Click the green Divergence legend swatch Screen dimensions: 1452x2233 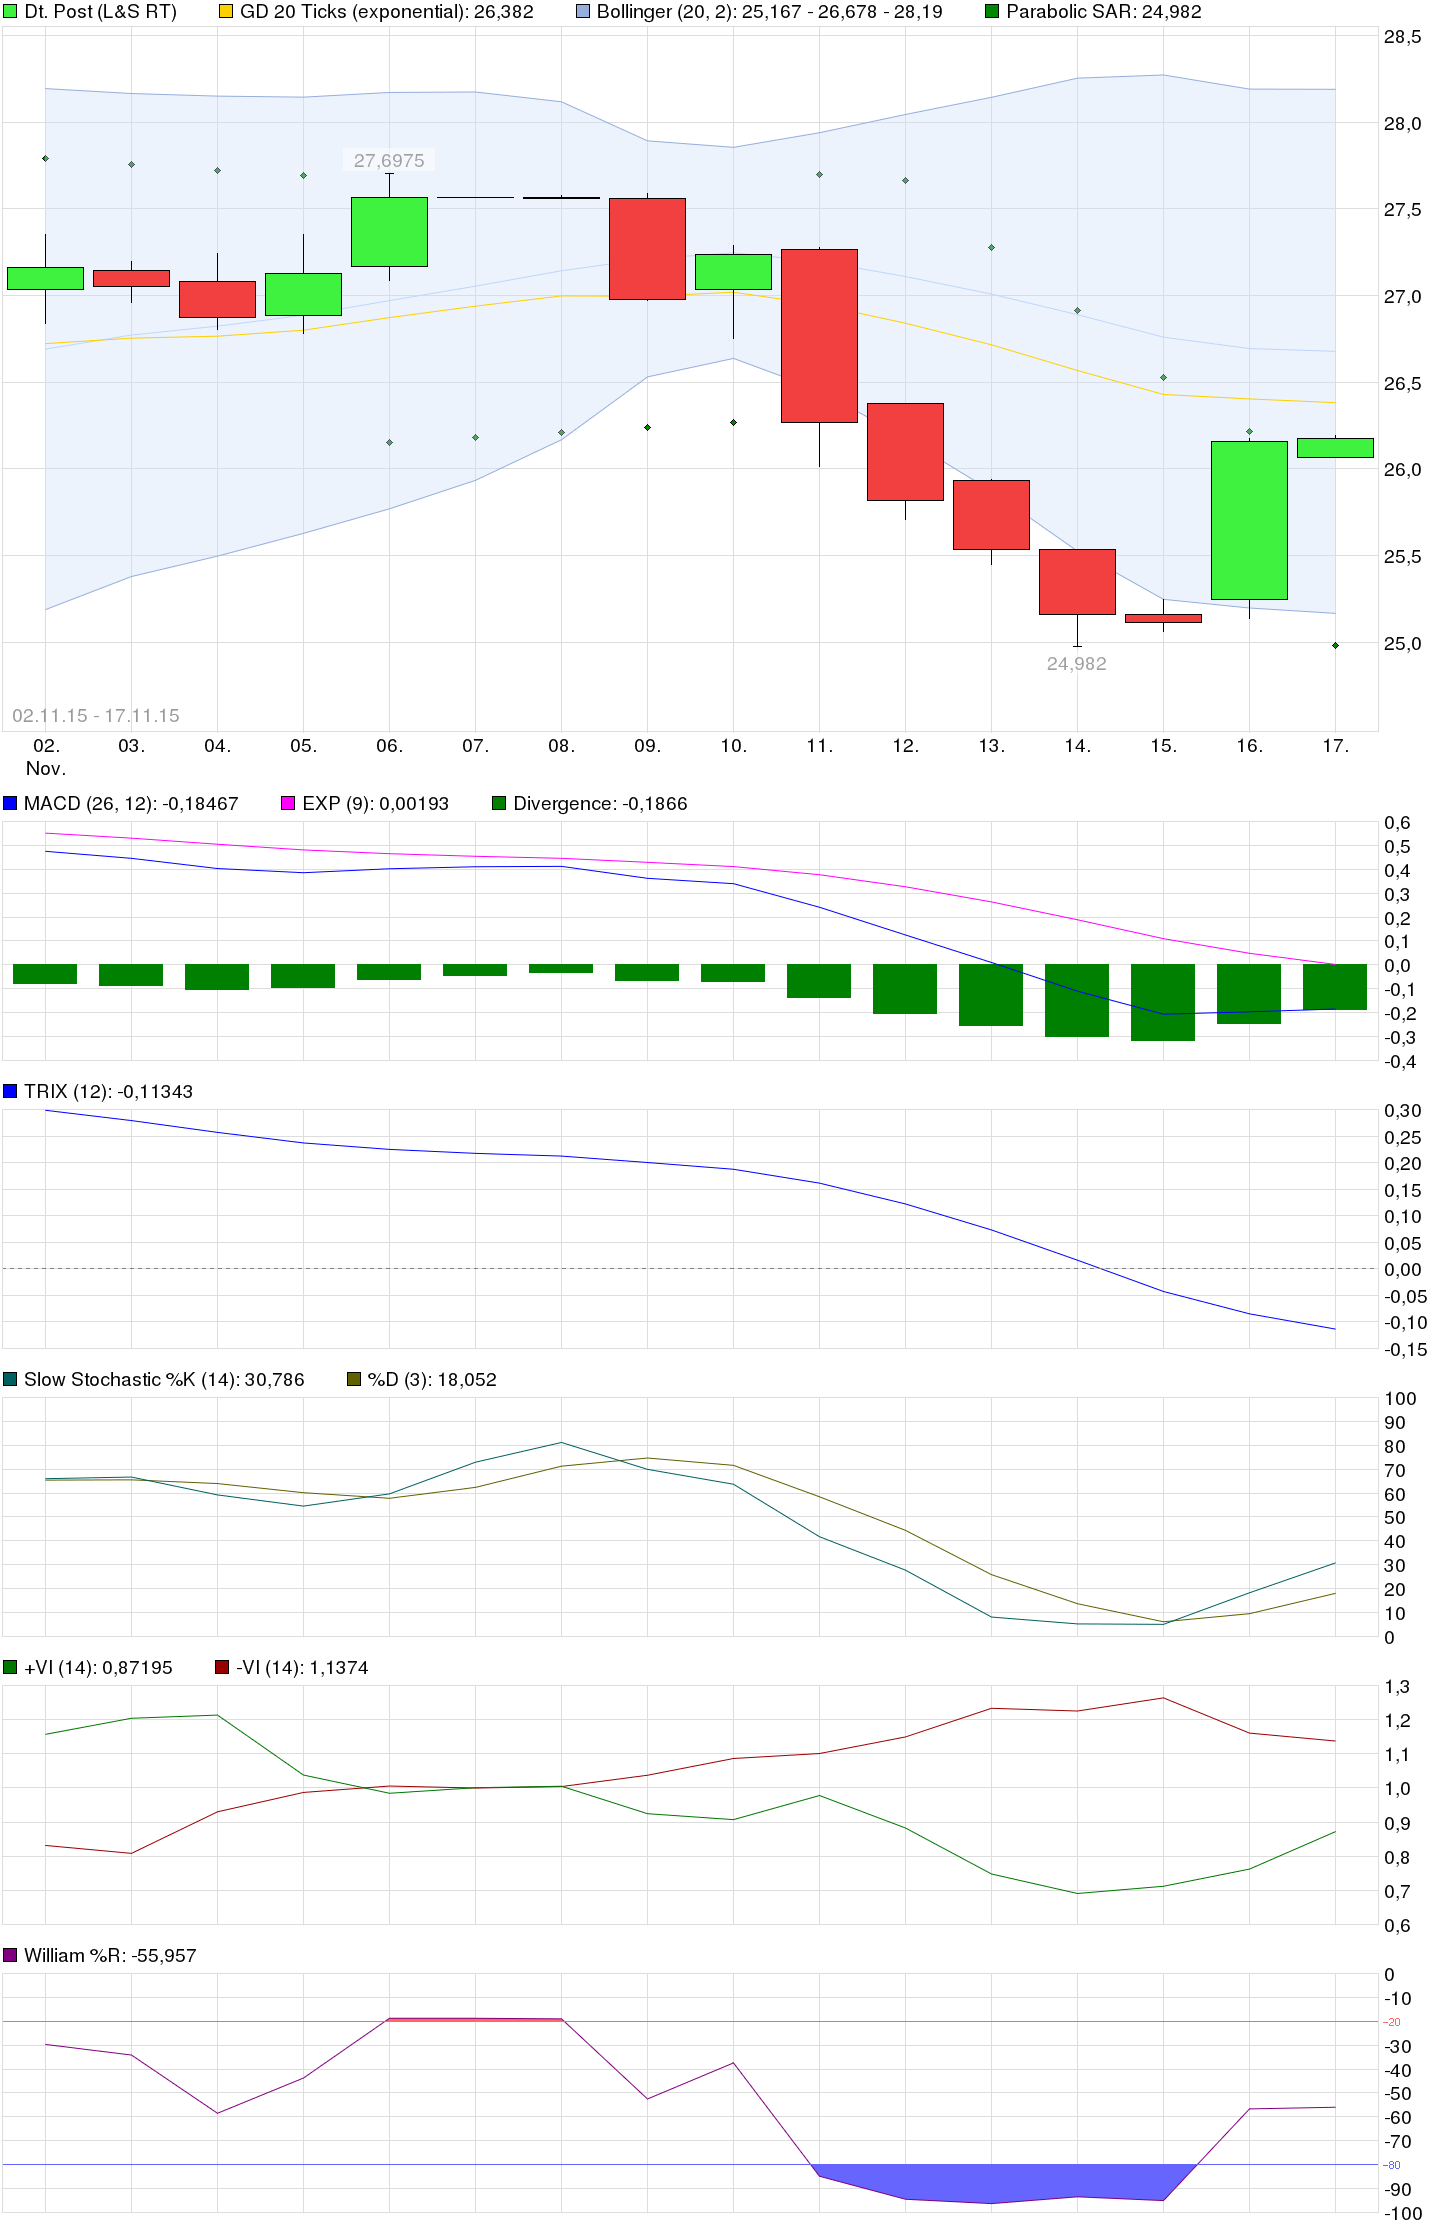499,803
